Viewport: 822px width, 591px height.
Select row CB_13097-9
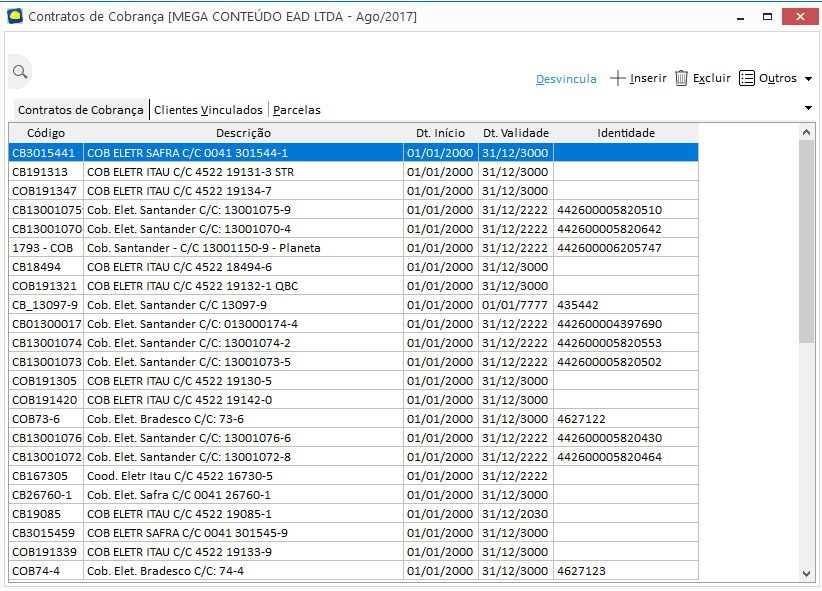point(353,305)
